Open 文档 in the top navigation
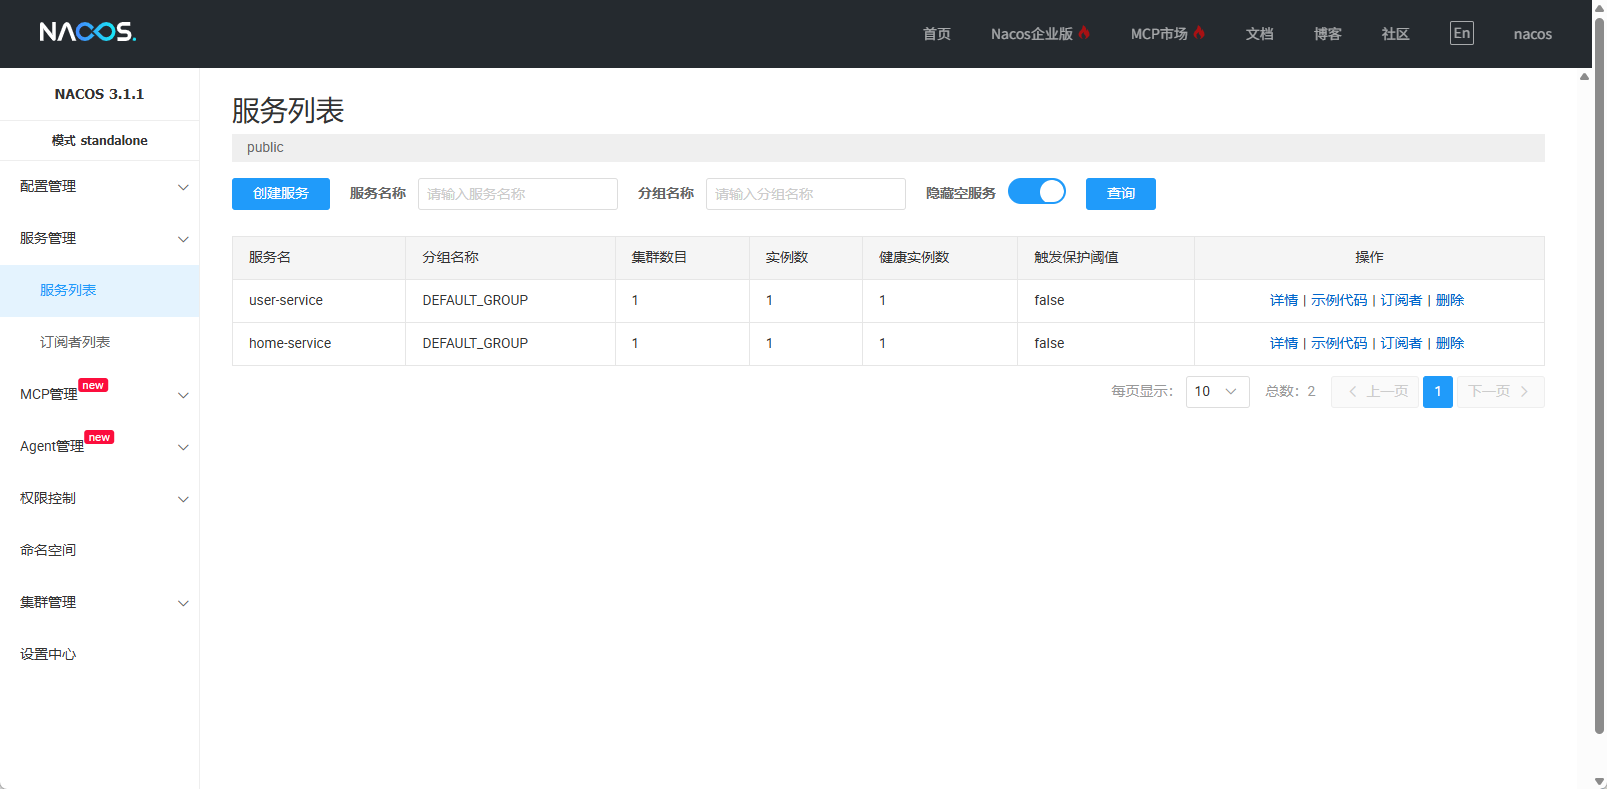This screenshot has width=1607, height=789. tap(1259, 34)
